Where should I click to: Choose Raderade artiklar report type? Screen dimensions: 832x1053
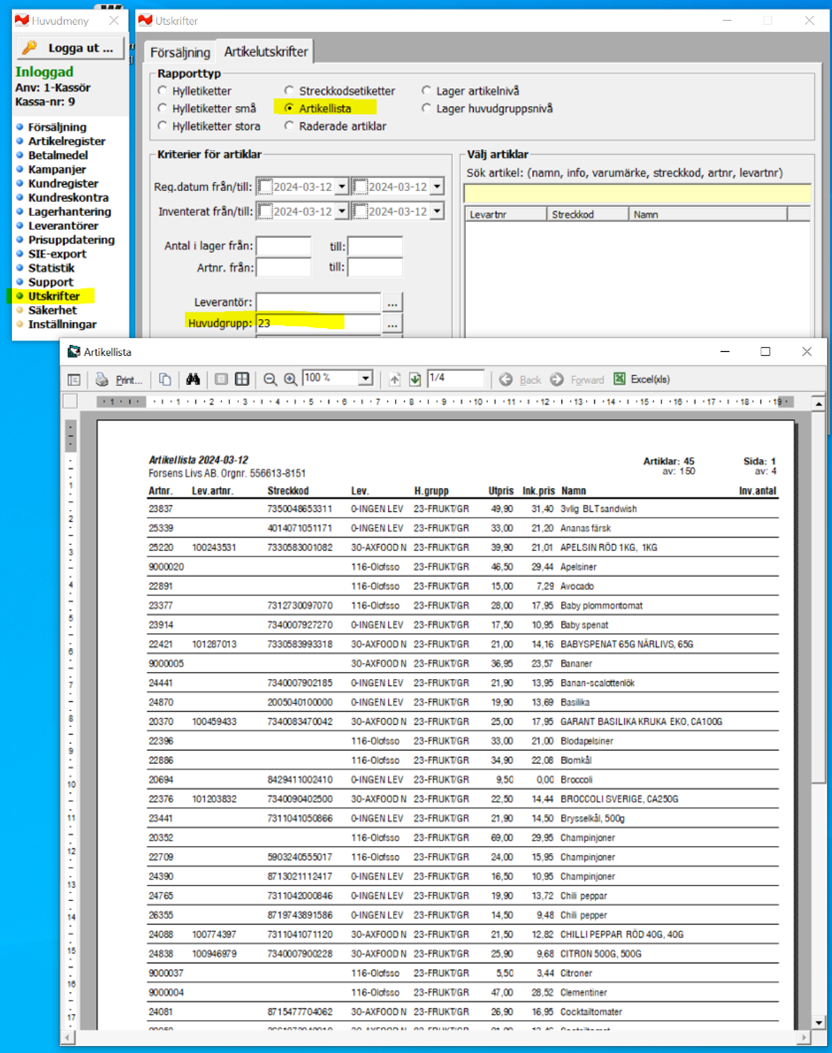coord(290,126)
